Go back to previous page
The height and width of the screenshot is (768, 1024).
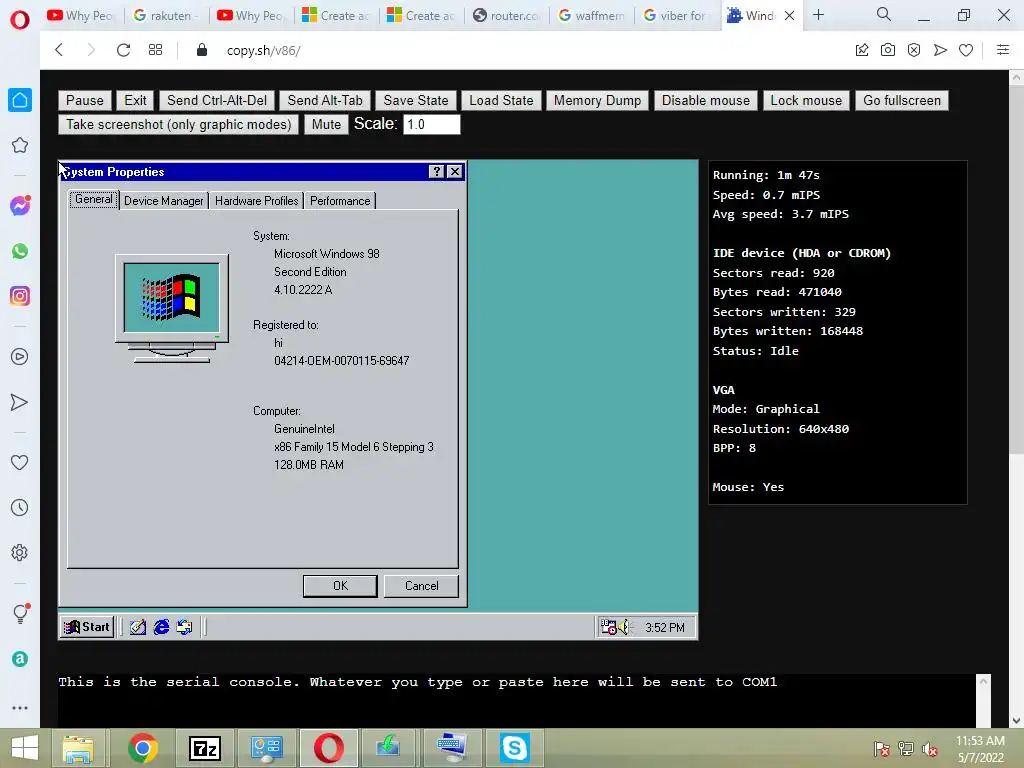(x=59, y=50)
